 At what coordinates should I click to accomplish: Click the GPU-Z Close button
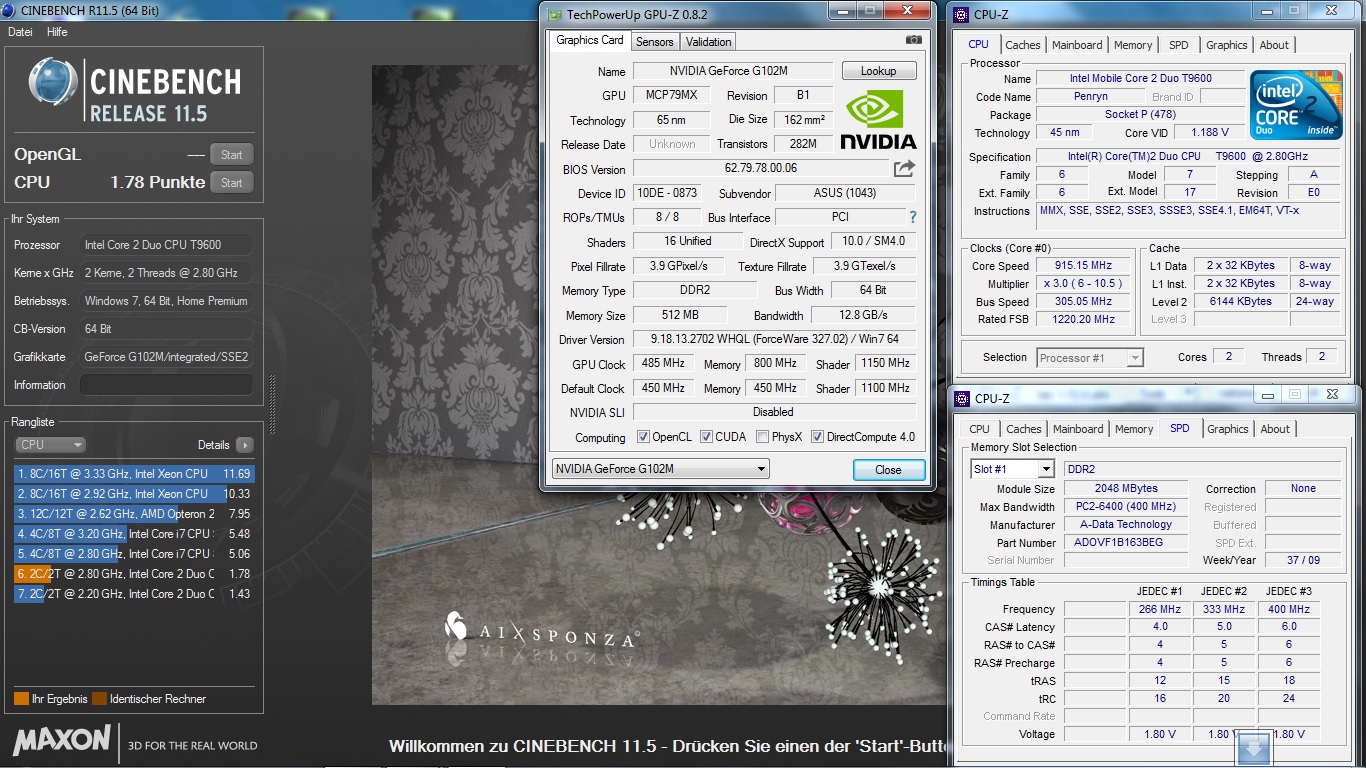pyautogui.click(x=888, y=470)
